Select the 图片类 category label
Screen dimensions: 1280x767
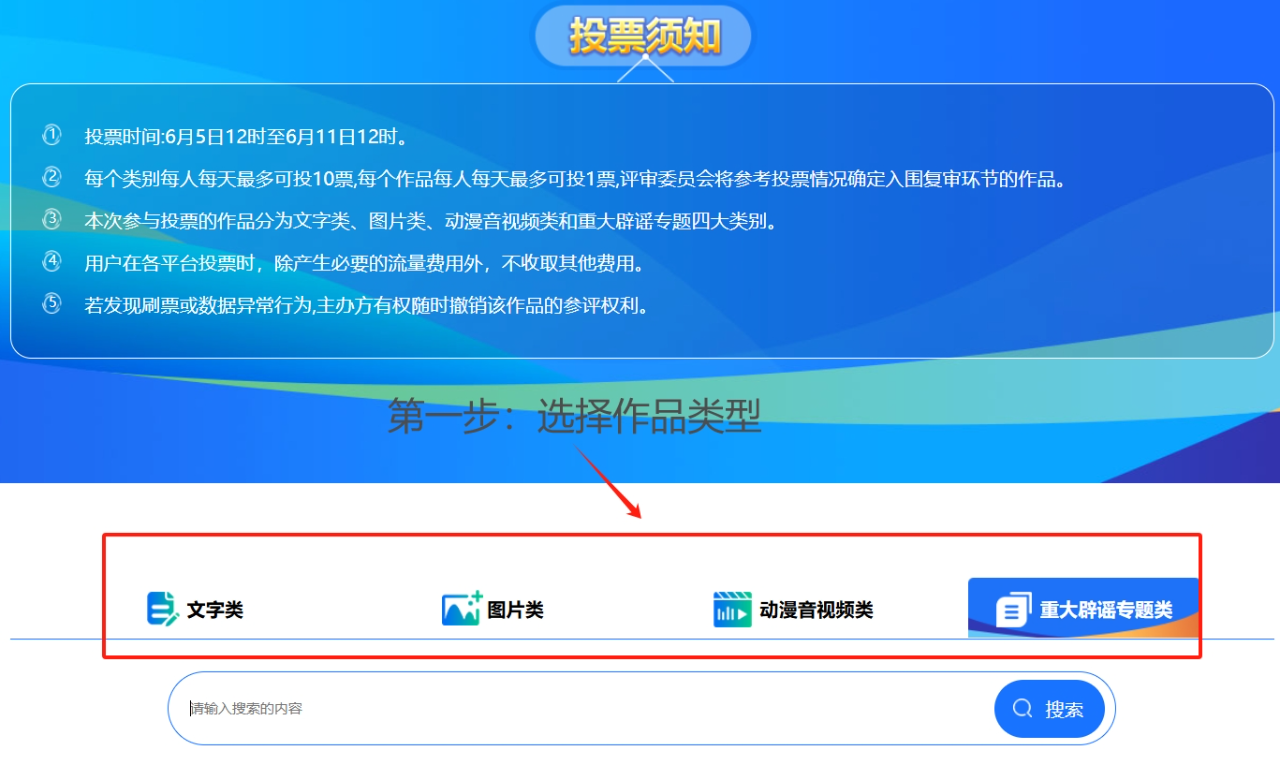(x=516, y=610)
